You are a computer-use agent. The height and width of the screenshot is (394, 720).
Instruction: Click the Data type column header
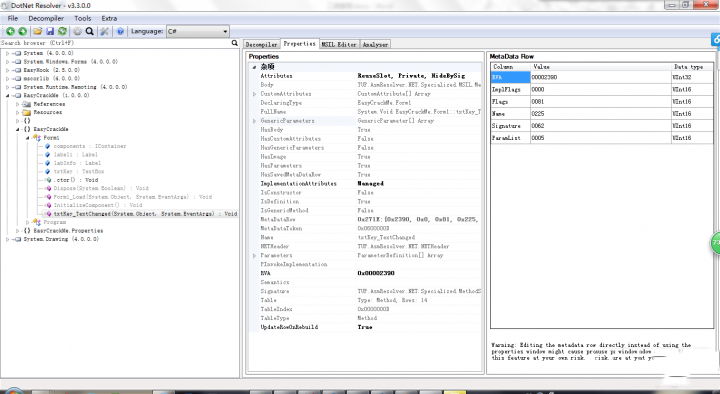692,67
